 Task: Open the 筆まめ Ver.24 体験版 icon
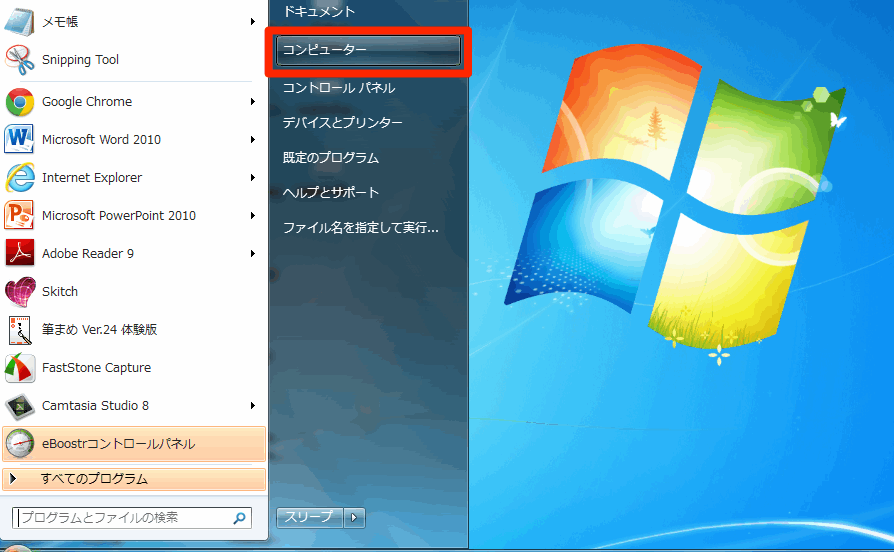click(x=19, y=330)
